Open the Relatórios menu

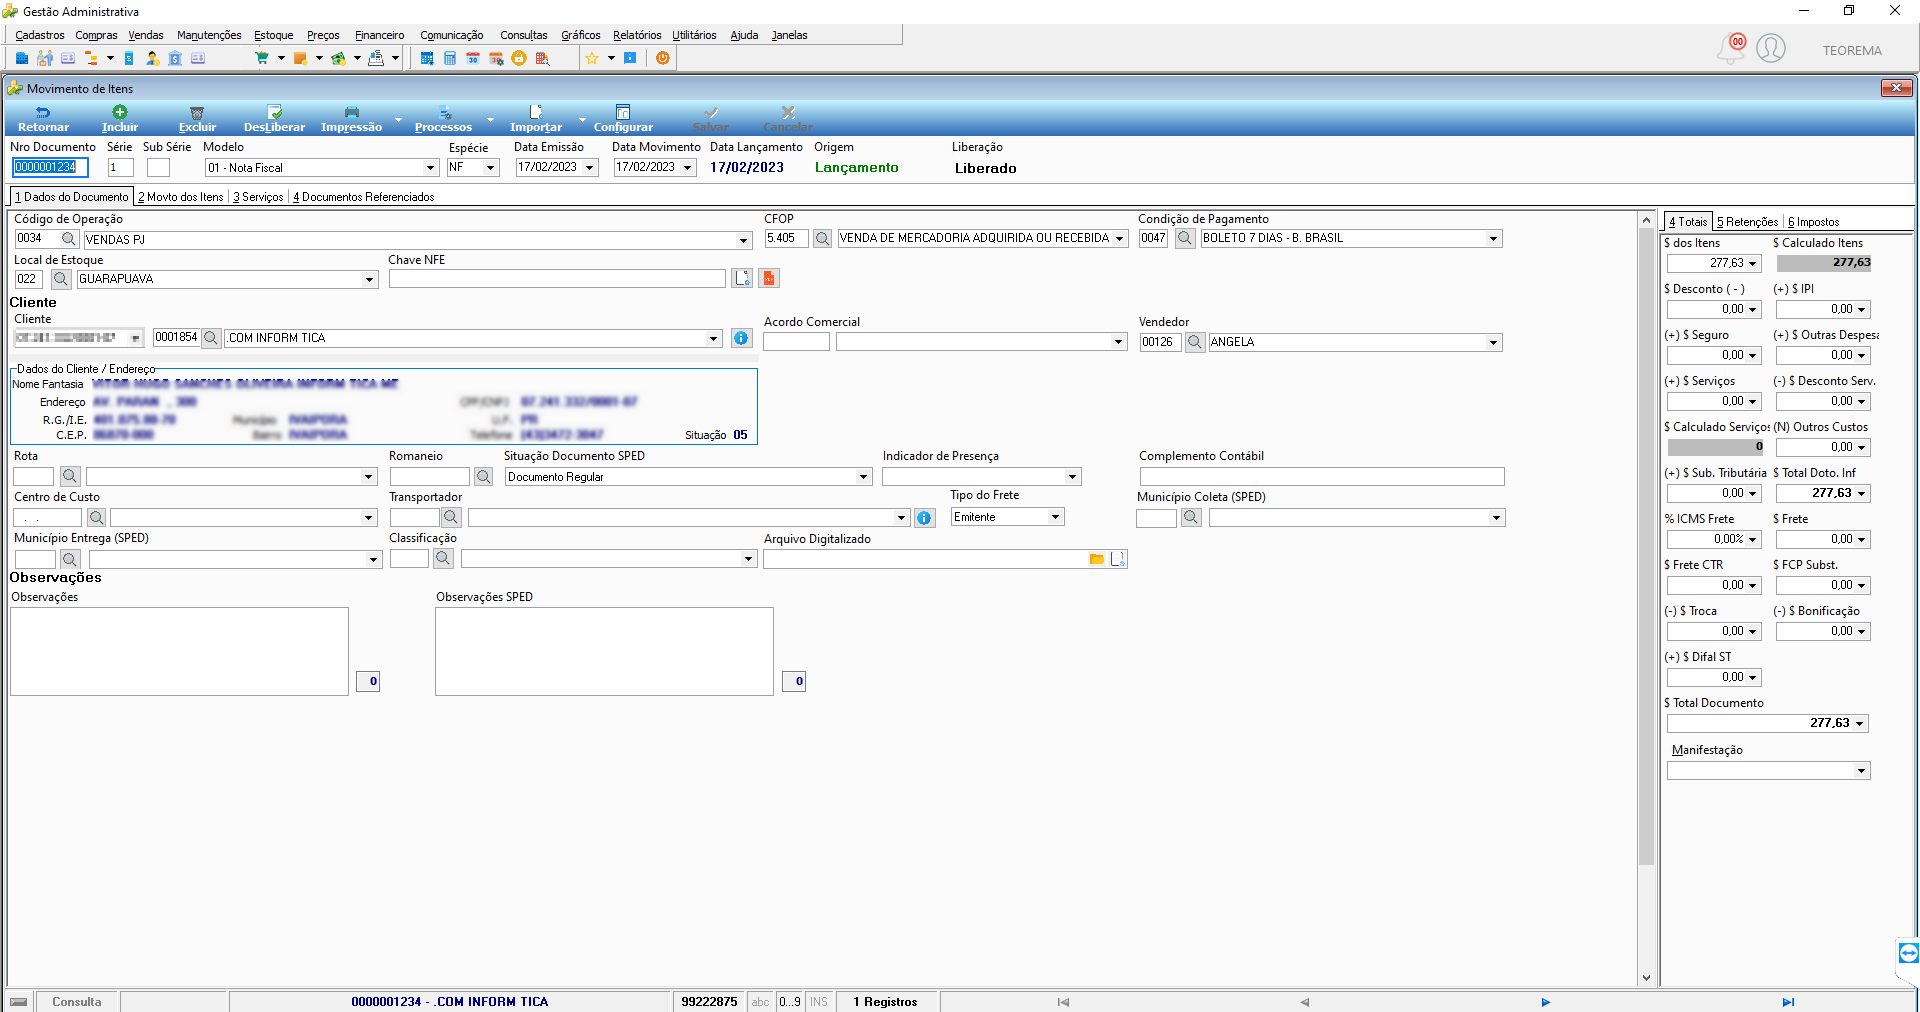pyautogui.click(x=637, y=35)
